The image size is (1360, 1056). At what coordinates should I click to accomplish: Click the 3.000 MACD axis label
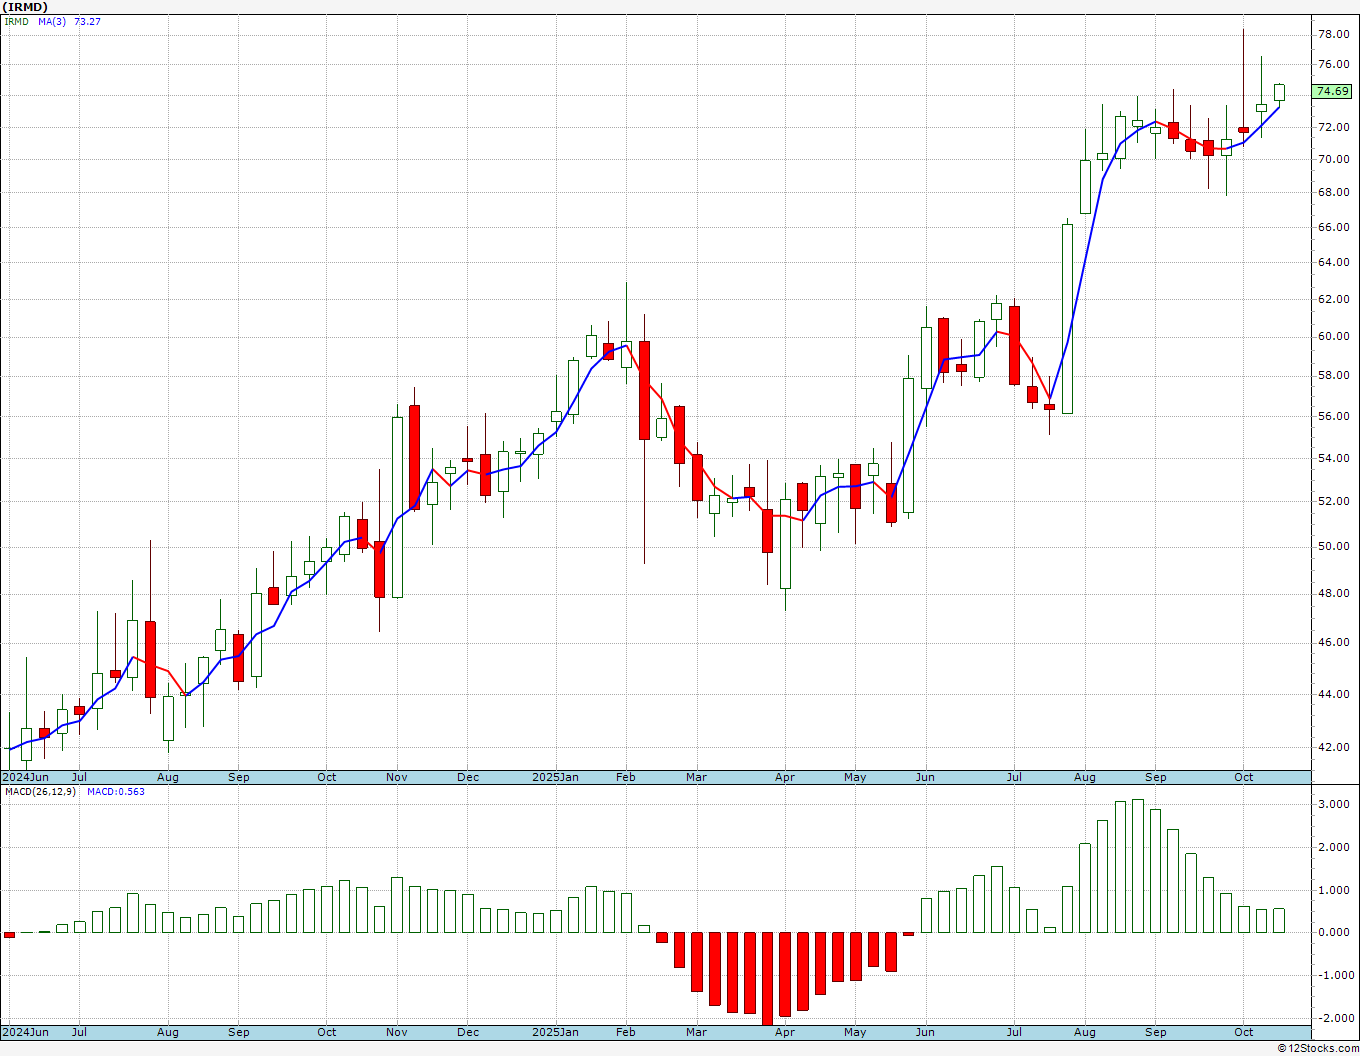1335,804
